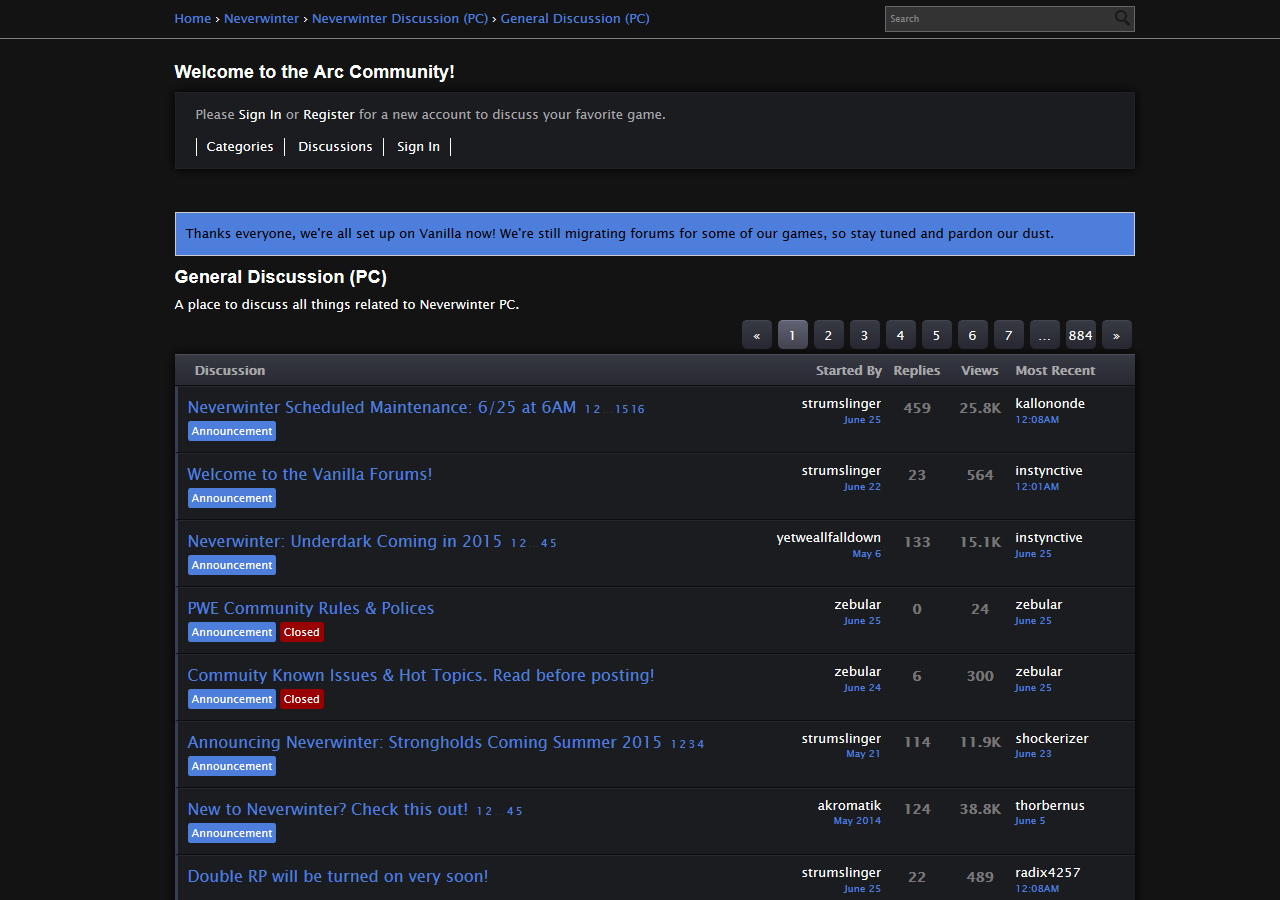The image size is (1280, 900).
Task: Open the Sign In tab
Action: (x=418, y=146)
